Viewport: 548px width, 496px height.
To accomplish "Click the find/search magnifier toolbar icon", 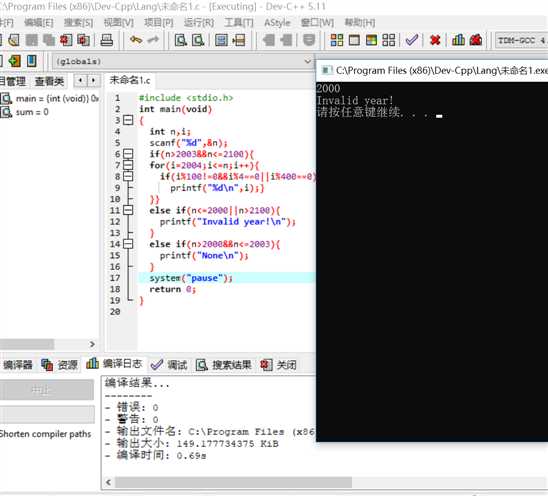I will coord(181,40).
